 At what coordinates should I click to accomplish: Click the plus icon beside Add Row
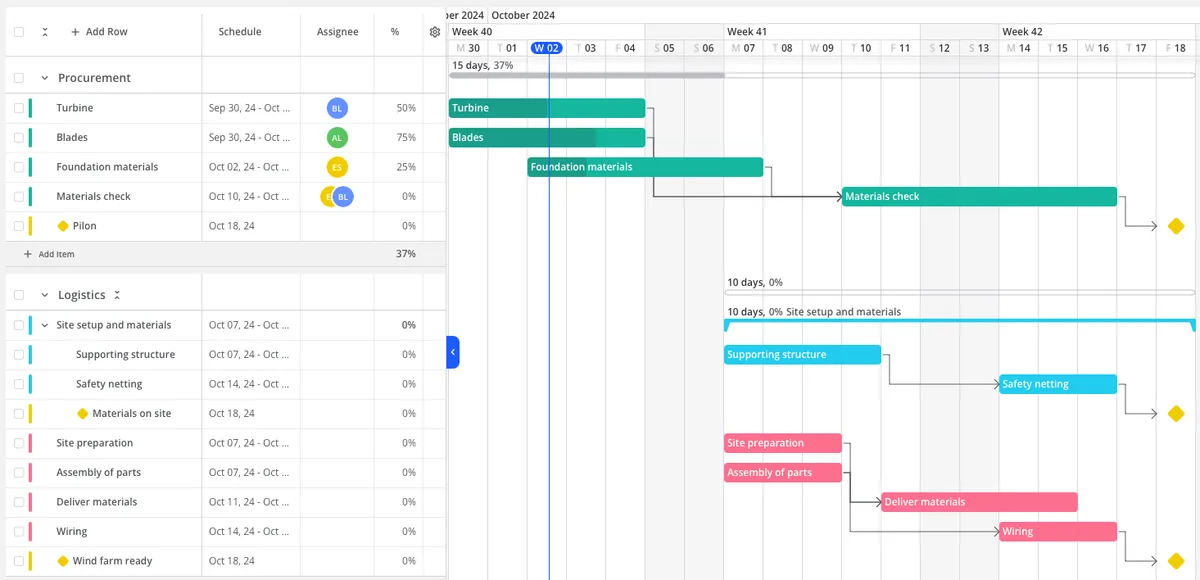75,32
